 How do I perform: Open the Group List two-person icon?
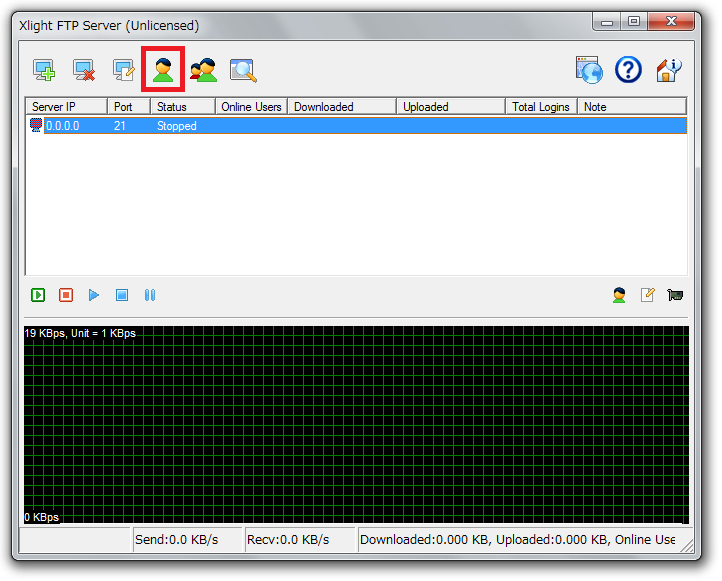204,70
